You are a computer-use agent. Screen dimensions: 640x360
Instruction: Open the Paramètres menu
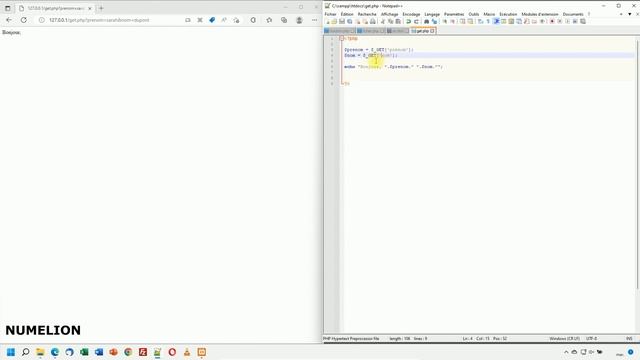tap(454, 14)
